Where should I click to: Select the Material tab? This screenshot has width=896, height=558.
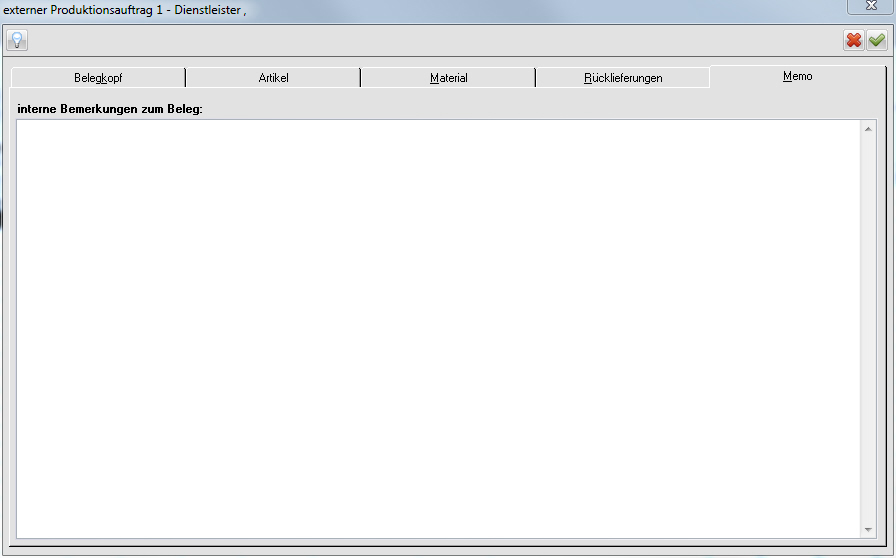click(449, 78)
